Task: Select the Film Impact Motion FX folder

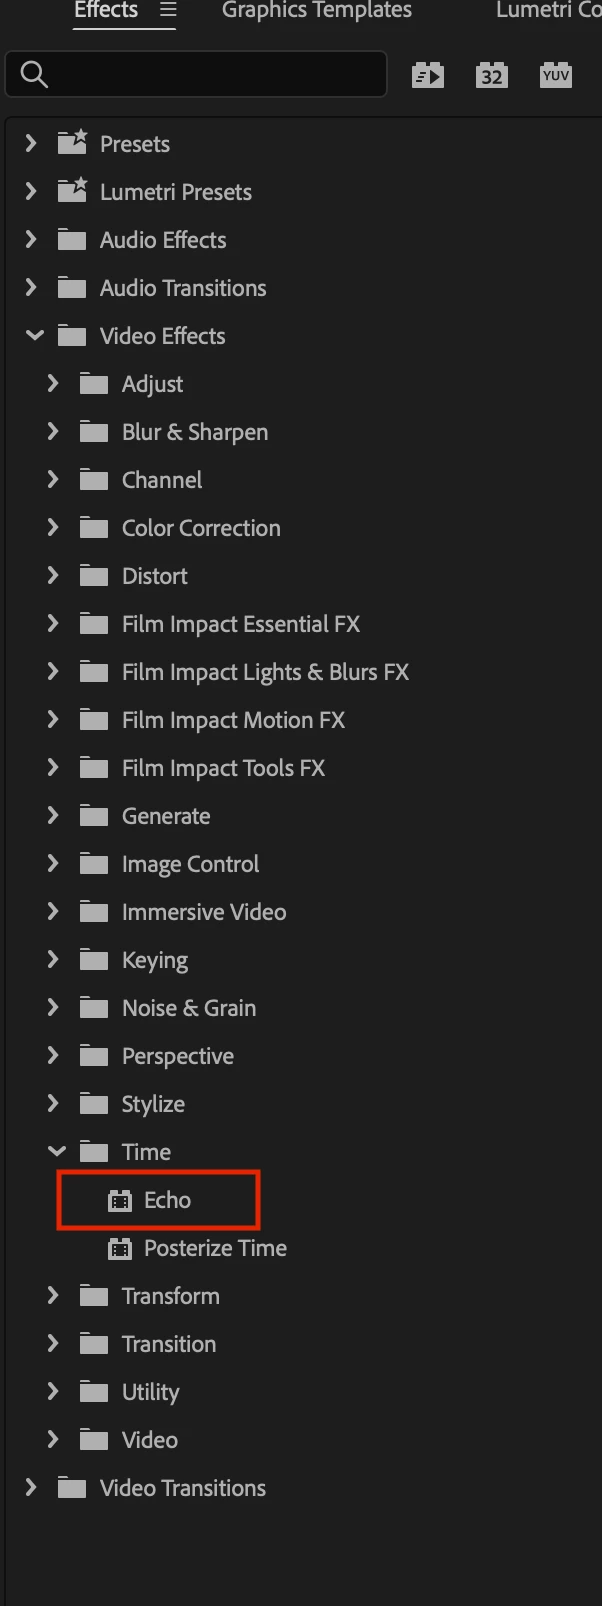Action: 233,720
